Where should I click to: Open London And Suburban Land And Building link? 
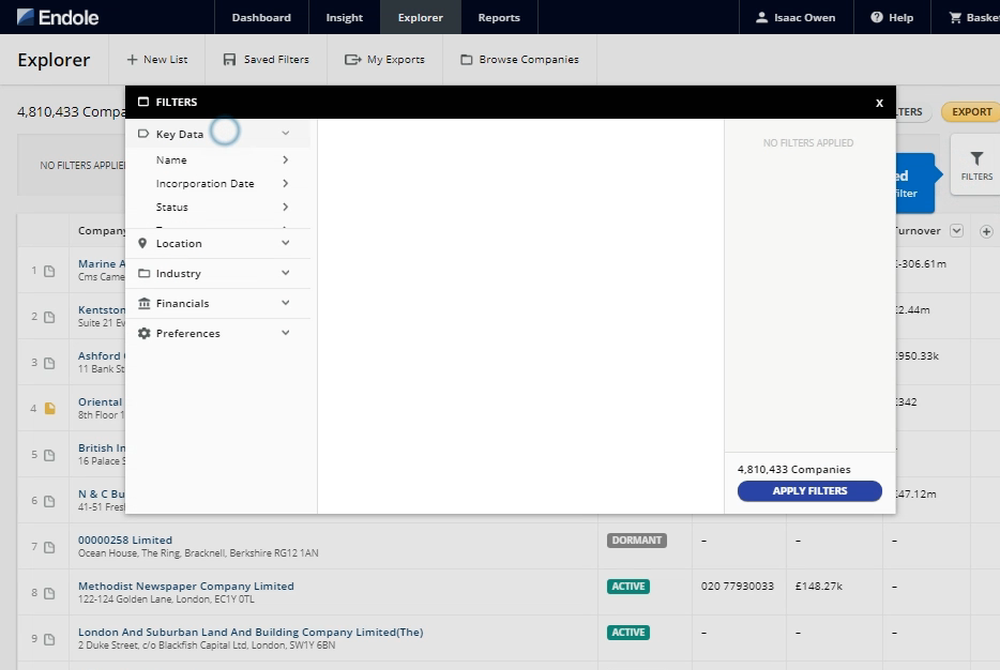point(251,632)
